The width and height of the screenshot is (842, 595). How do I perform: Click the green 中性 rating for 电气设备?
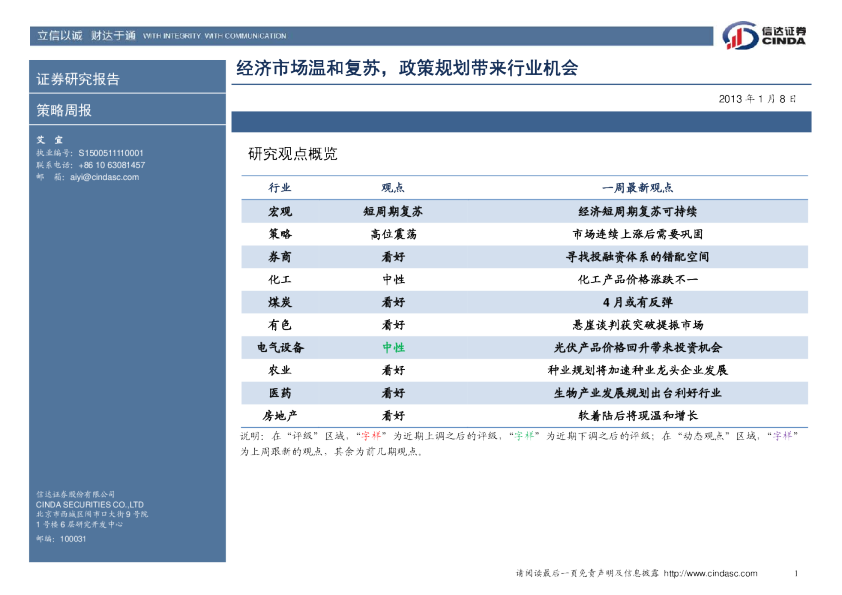click(393, 347)
